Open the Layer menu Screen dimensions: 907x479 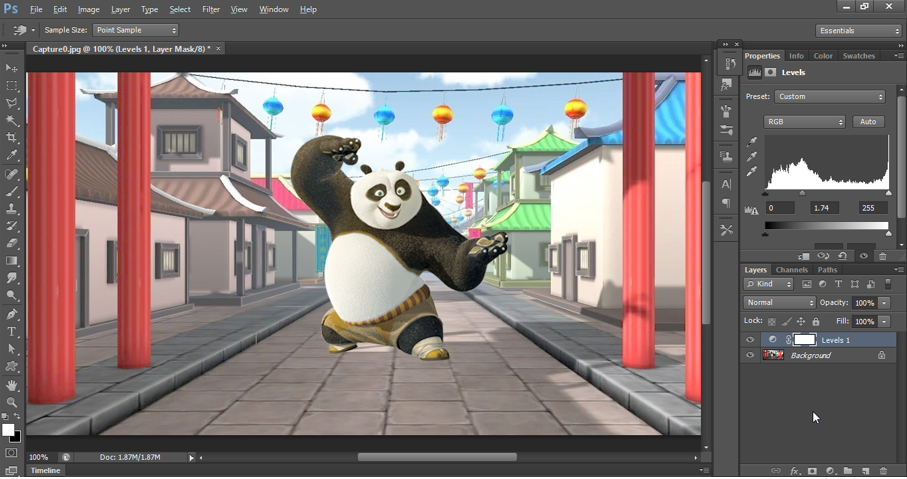click(x=120, y=9)
